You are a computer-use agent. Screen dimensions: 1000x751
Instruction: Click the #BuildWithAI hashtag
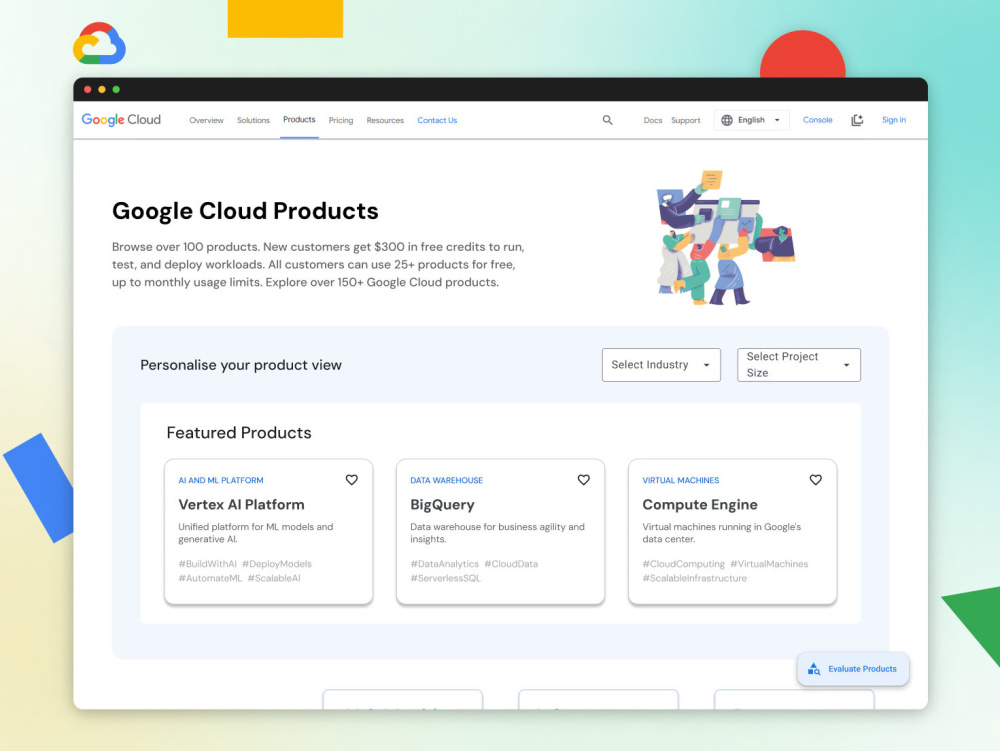pos(207,564)
